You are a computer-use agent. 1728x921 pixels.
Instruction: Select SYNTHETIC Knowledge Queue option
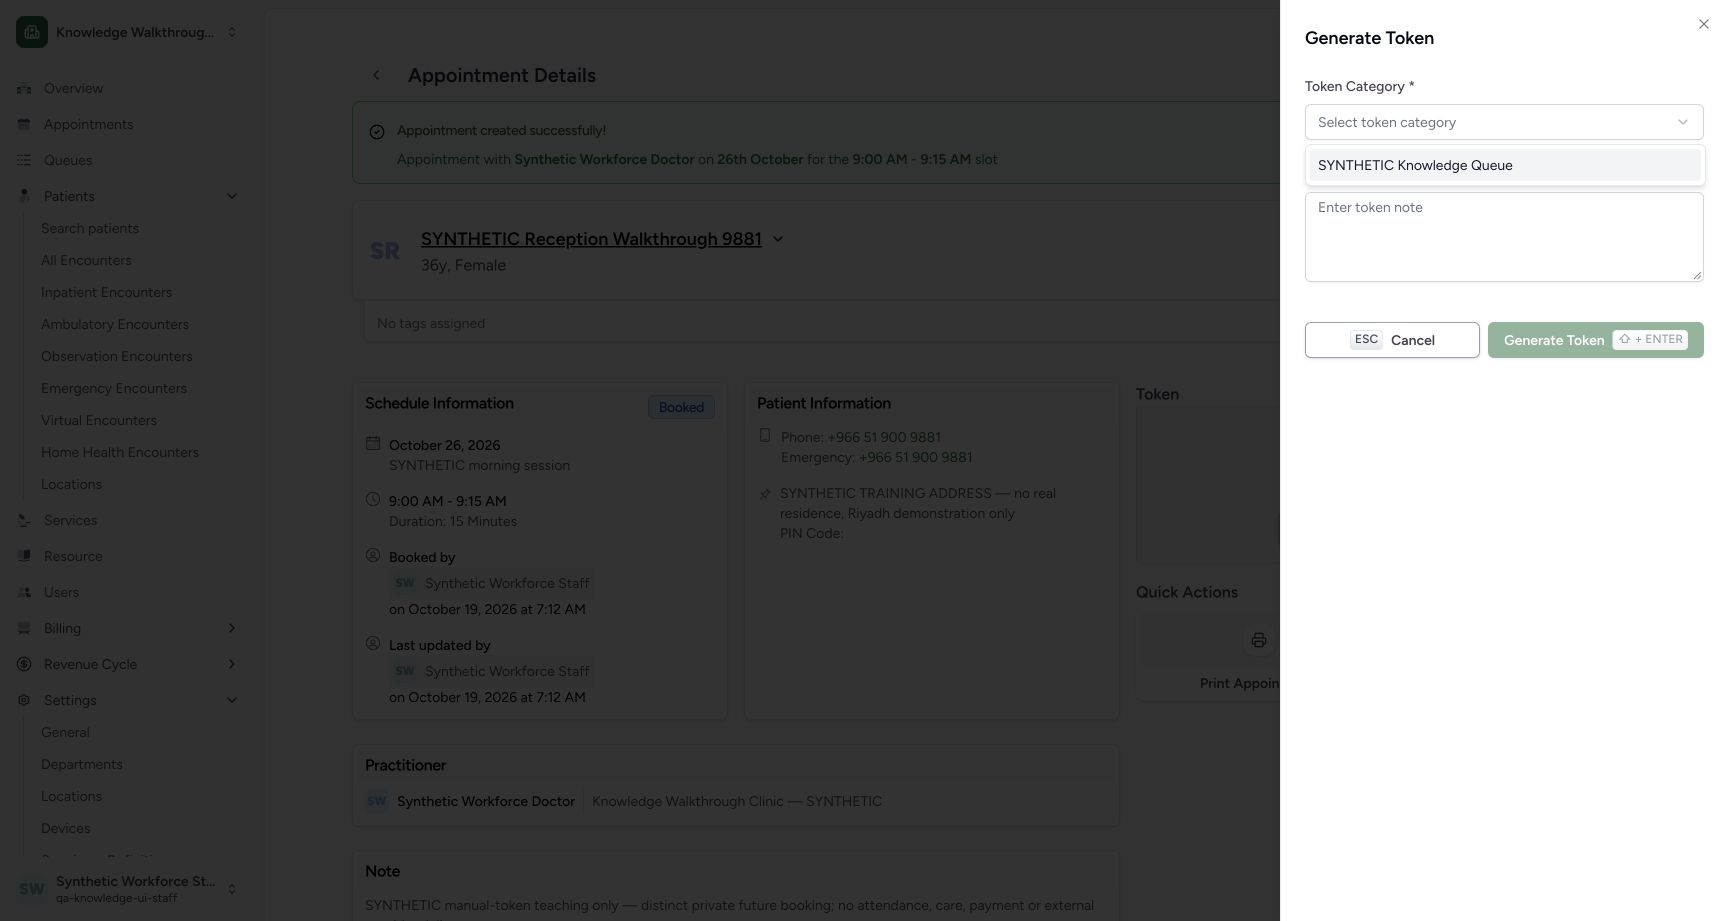(x=1504, y=165)
